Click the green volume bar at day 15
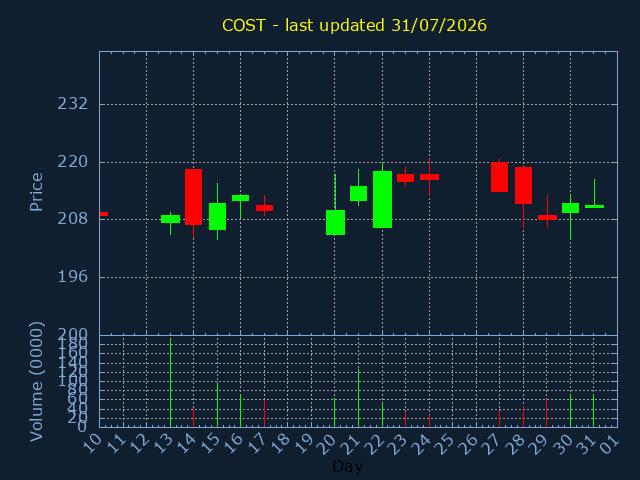640x480 pixels. point(218,404)
